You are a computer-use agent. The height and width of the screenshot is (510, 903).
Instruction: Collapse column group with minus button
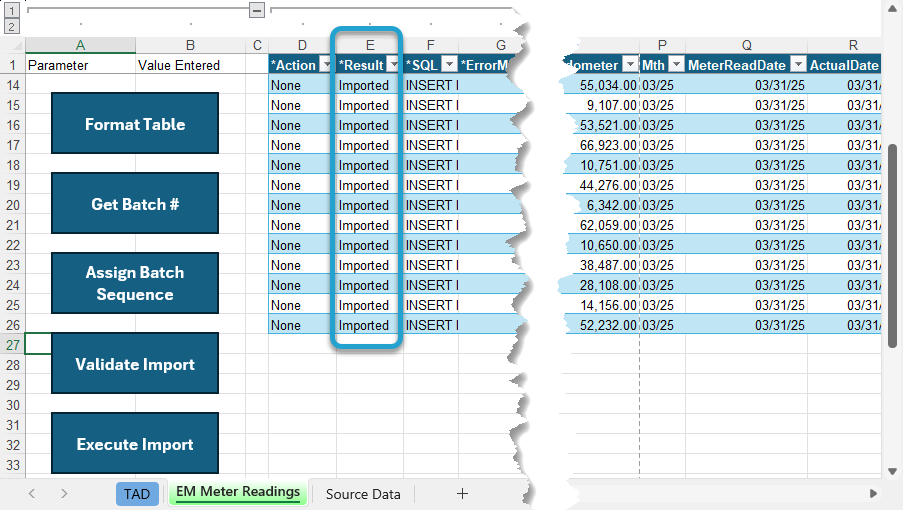(257, 10)
